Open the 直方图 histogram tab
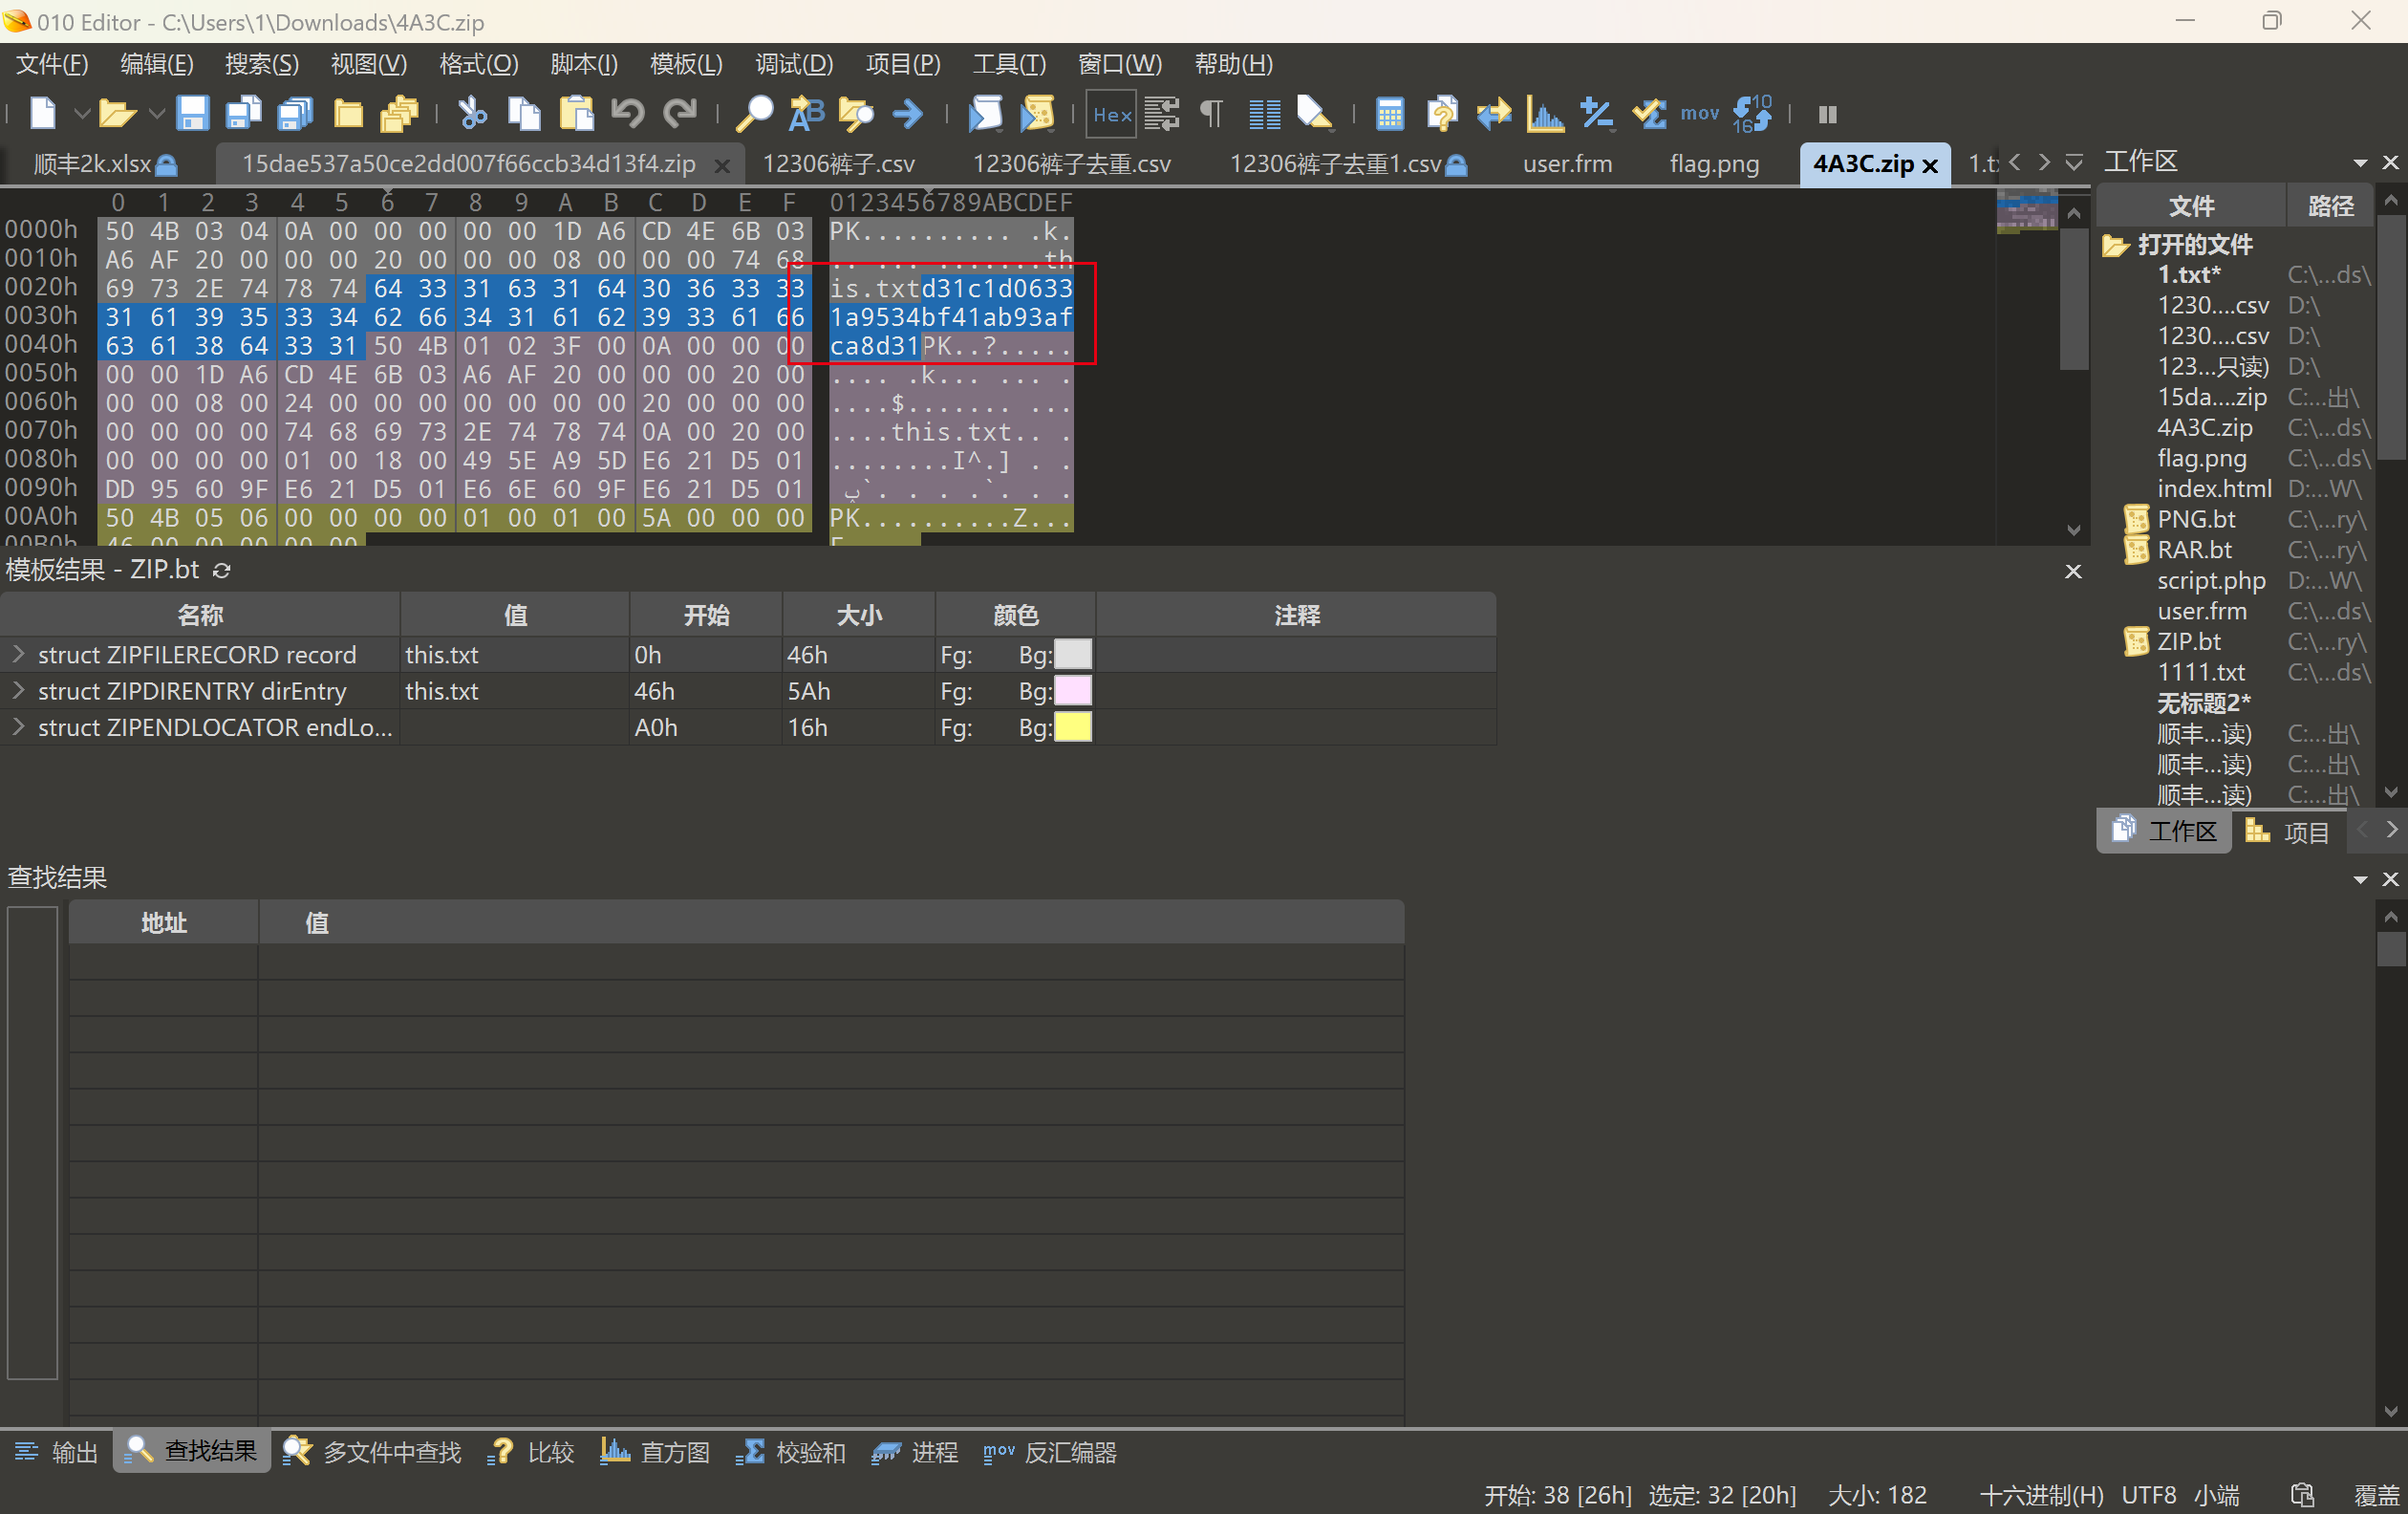The image size is (2408, 1514). 655,1452
